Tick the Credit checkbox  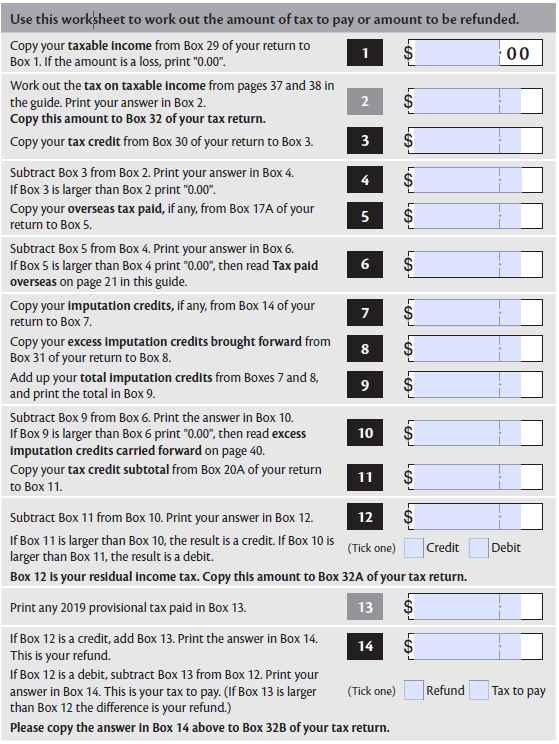coord(413,548)
